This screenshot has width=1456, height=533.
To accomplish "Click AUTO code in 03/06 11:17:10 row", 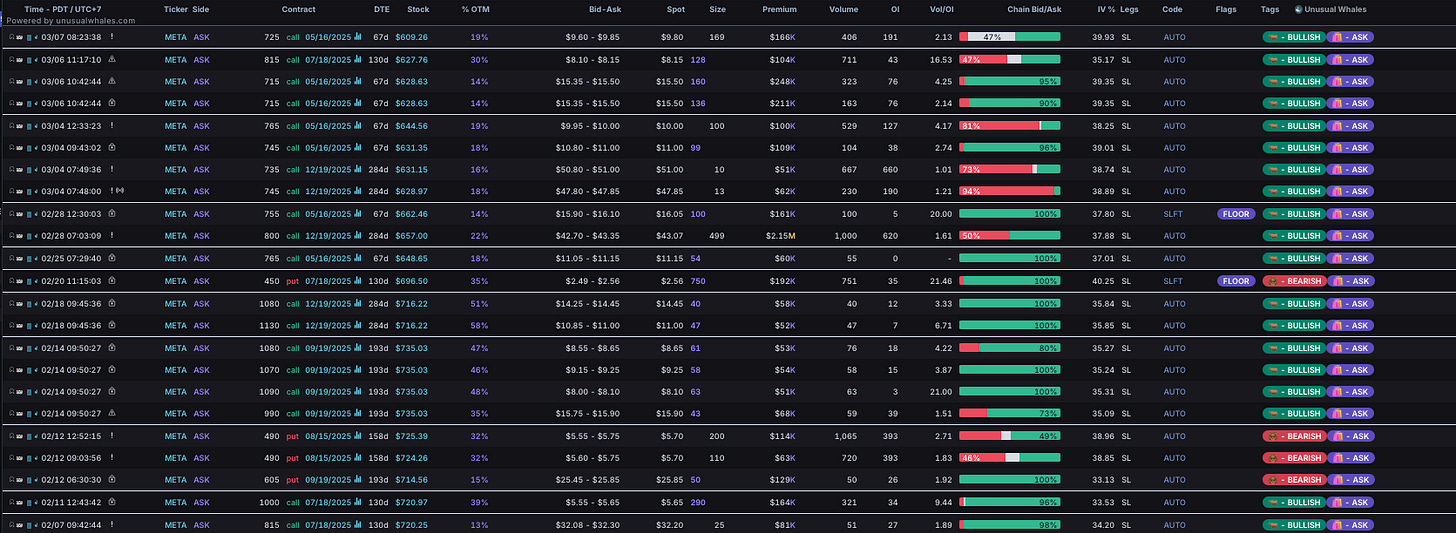I will click(x=1174, y=59).
